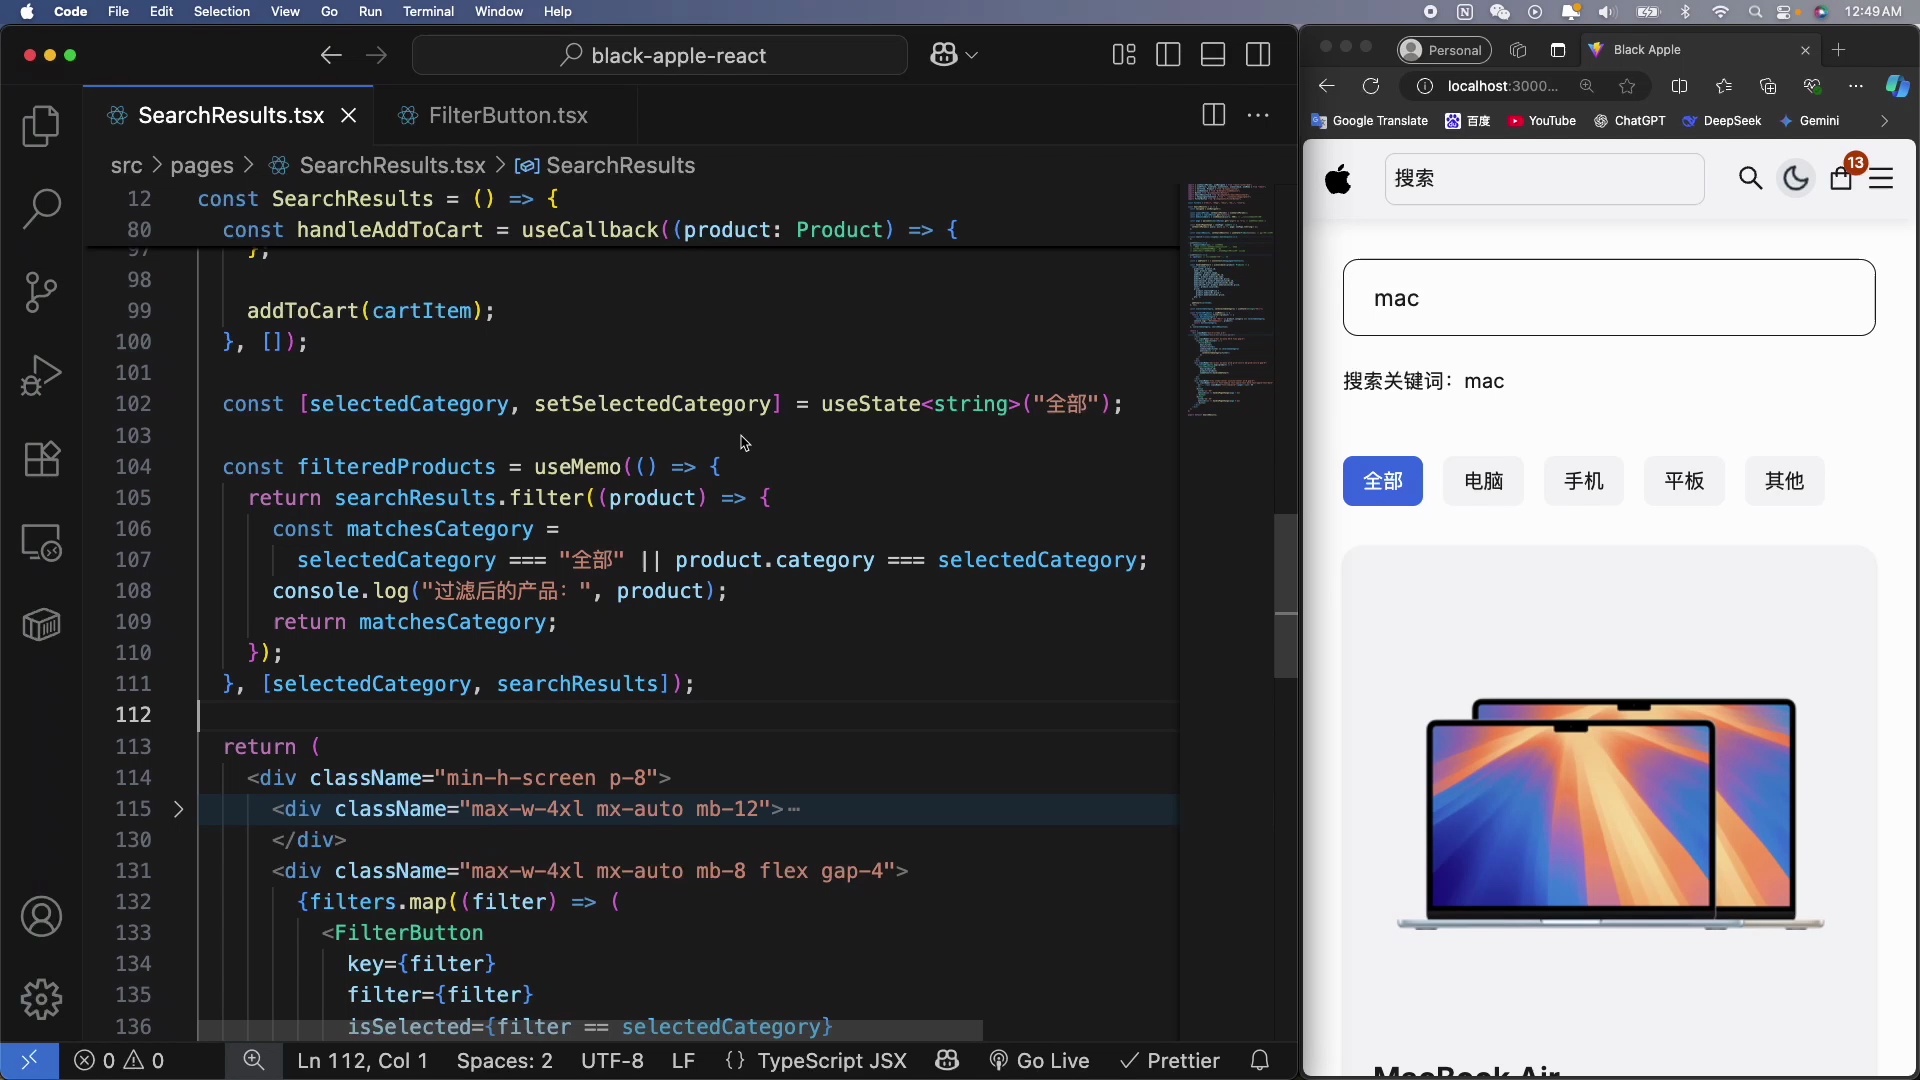Select the 电脑 category filter
Image resolution: width=1920 pixels, height=1080 pixels.
pyautogui.click(x=1483, y=481)
